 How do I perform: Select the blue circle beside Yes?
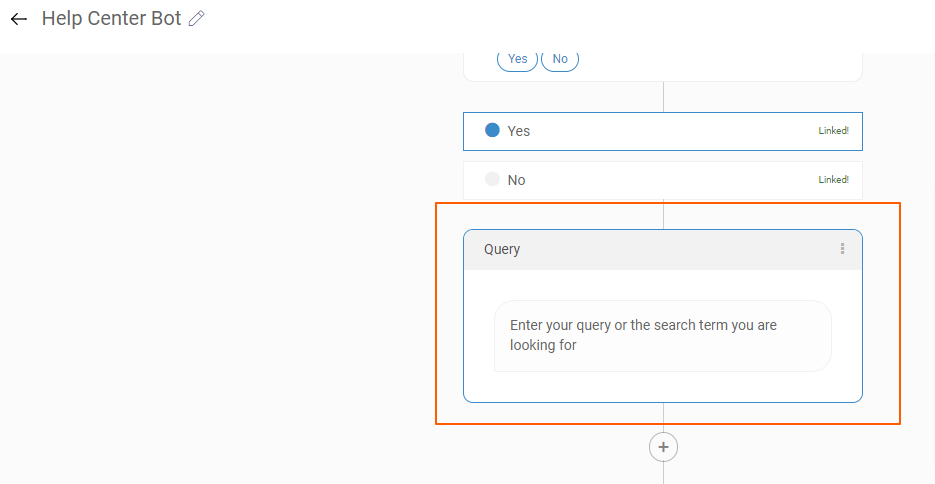[x=492, y=130]
